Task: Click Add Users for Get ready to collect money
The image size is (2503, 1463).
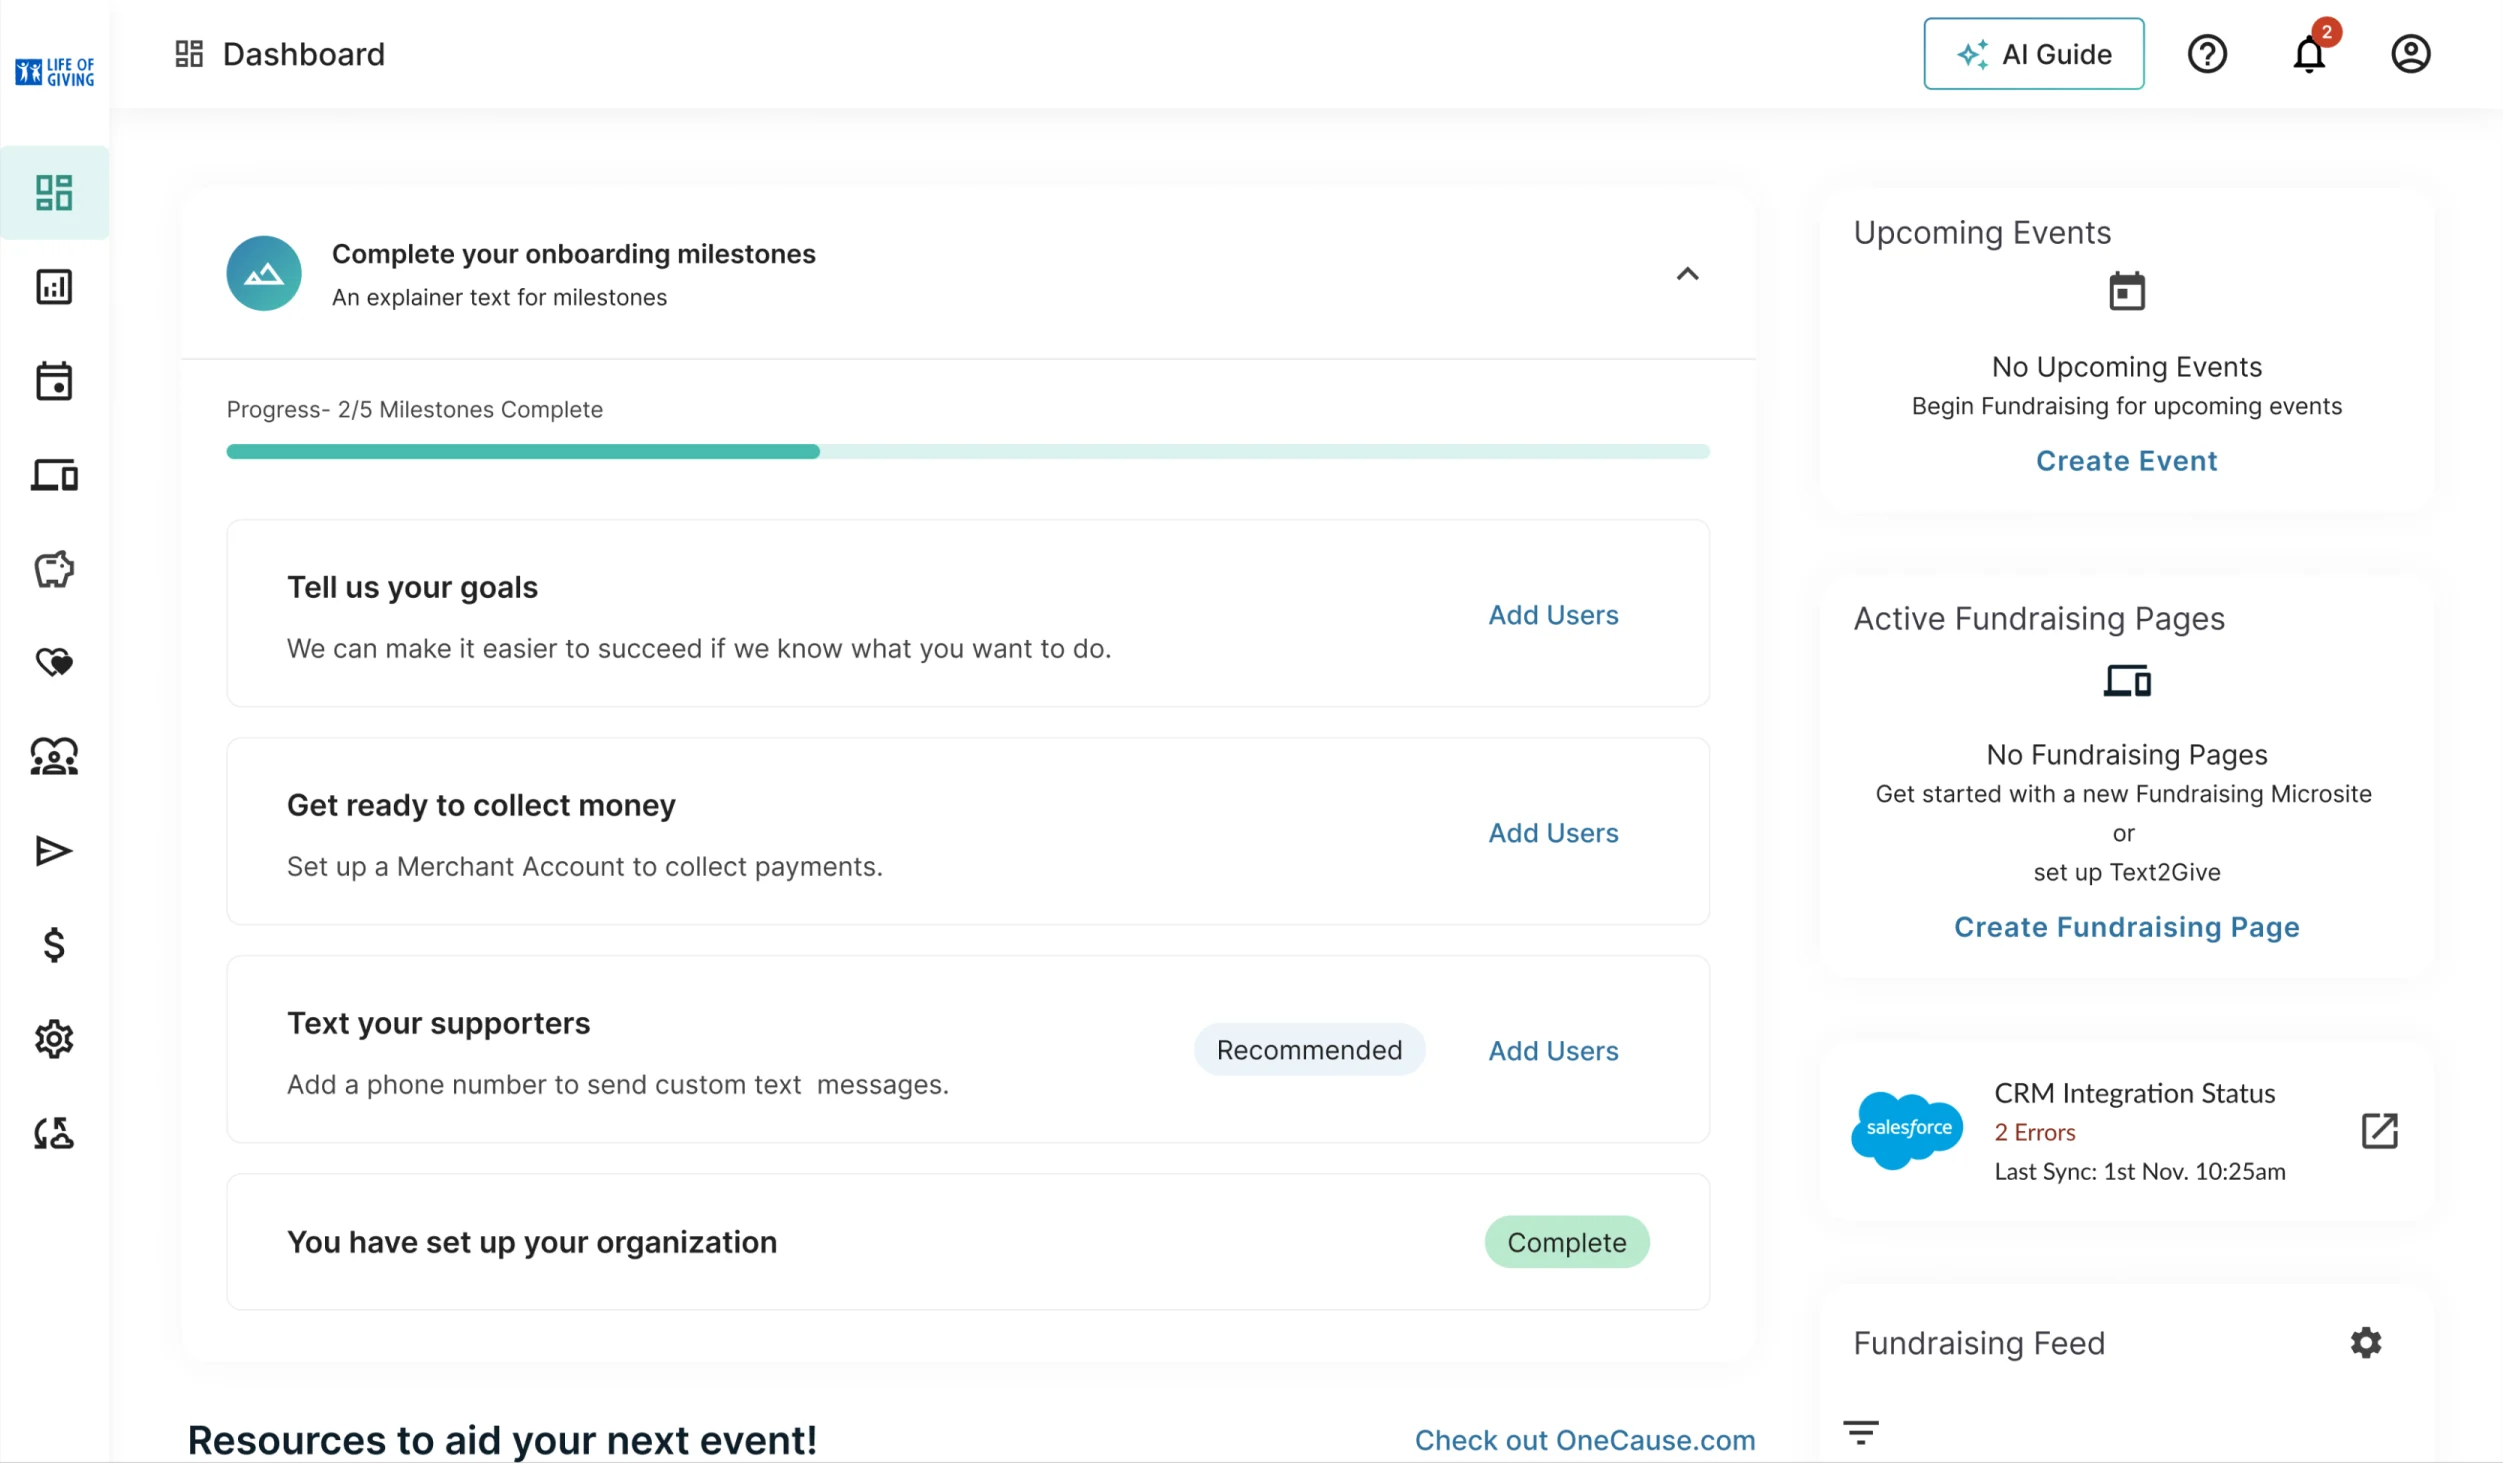Action: point(1553,833)
